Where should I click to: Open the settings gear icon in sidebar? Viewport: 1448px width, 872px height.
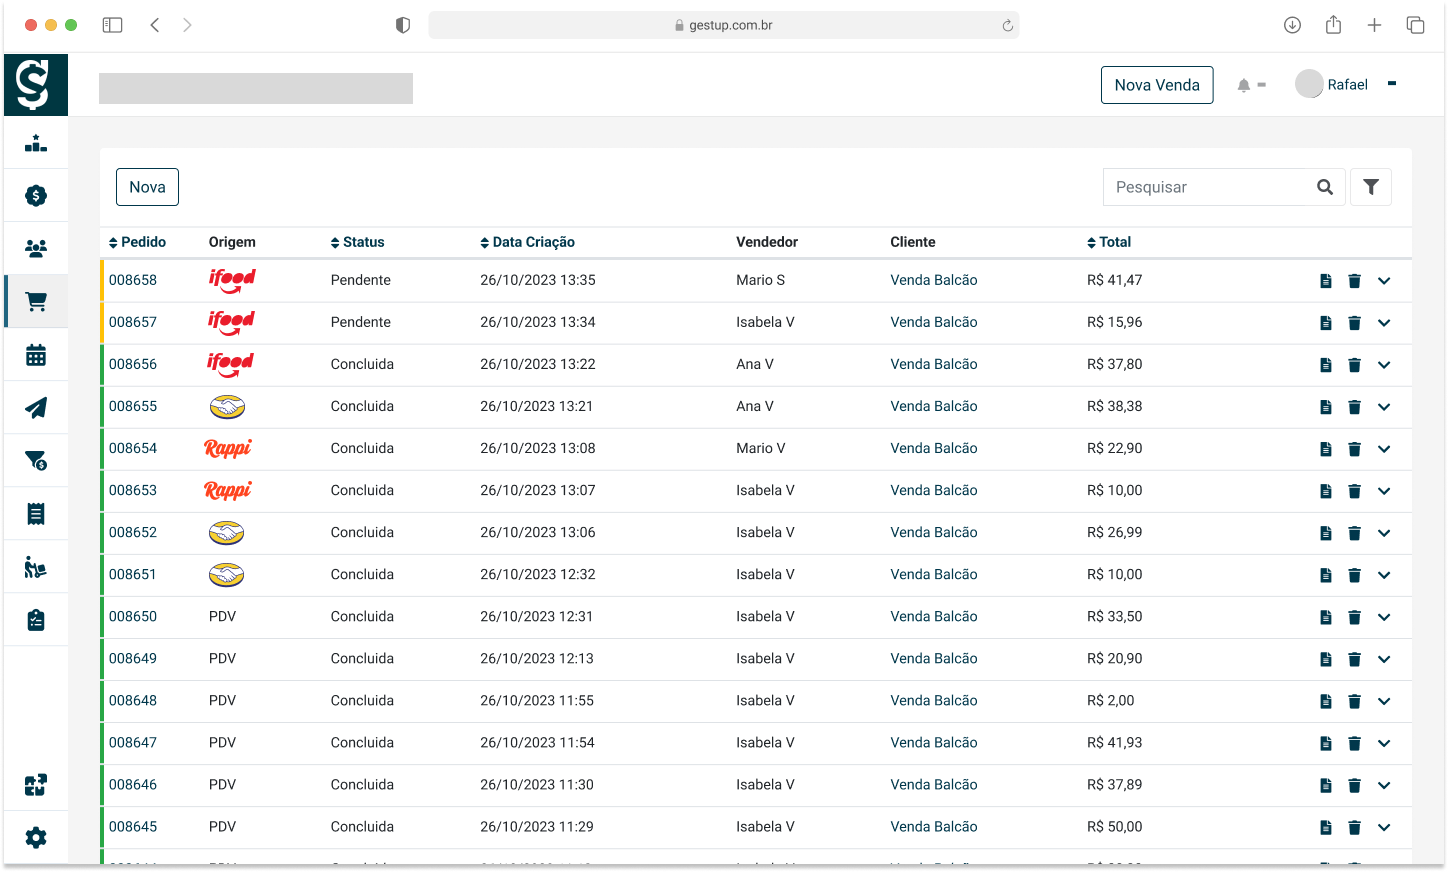(36, 838)
